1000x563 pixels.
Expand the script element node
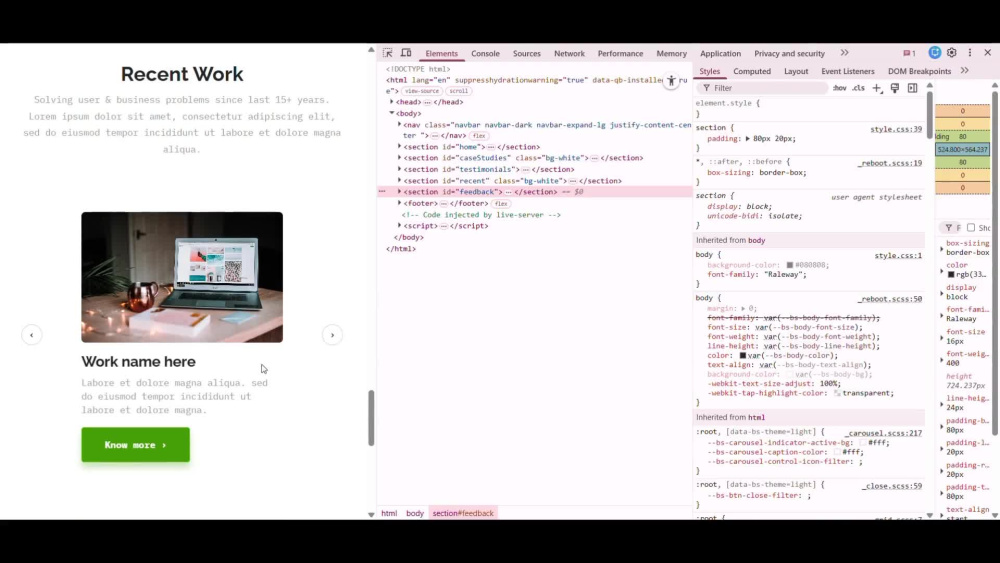pos(399,226)
